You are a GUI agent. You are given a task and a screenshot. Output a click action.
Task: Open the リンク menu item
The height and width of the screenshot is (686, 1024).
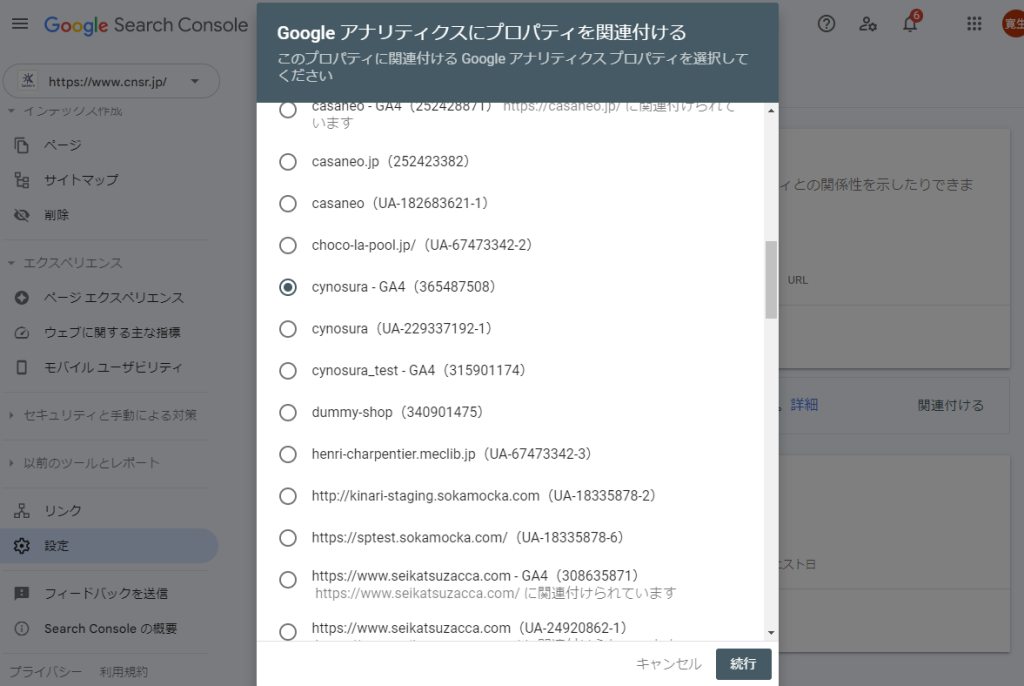pos(109,511)
